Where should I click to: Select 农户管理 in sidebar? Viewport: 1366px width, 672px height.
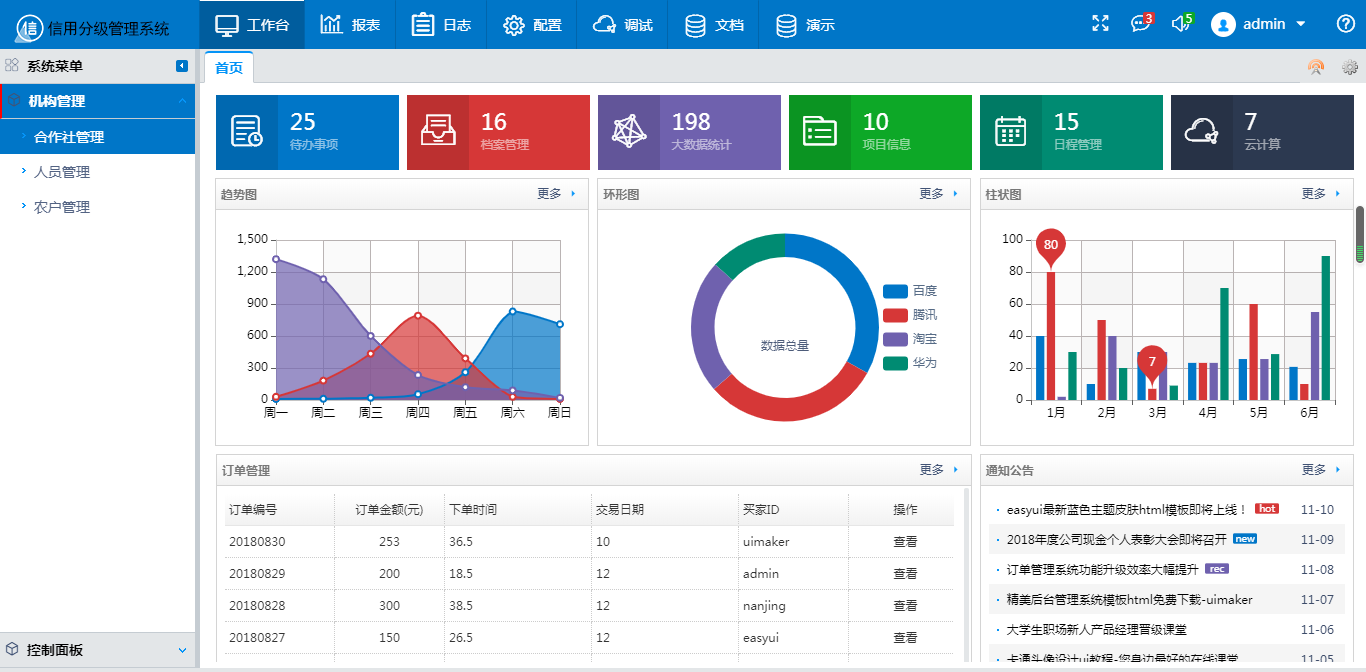98,207
